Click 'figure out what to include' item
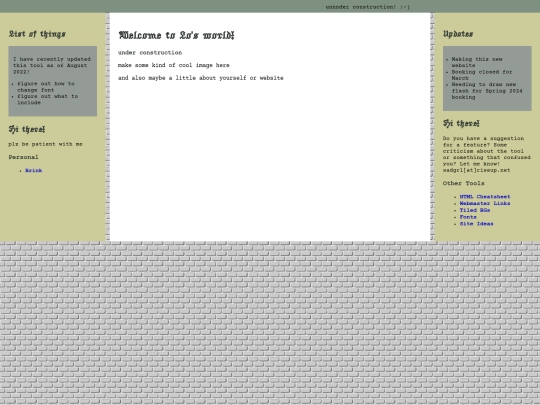 48,99
